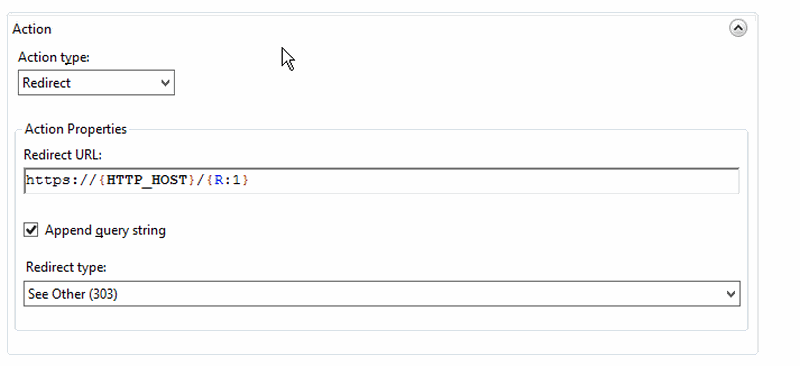Click the Action section header title
The width and height of the screenshot is (800, 366).
(x=32, y=29)
